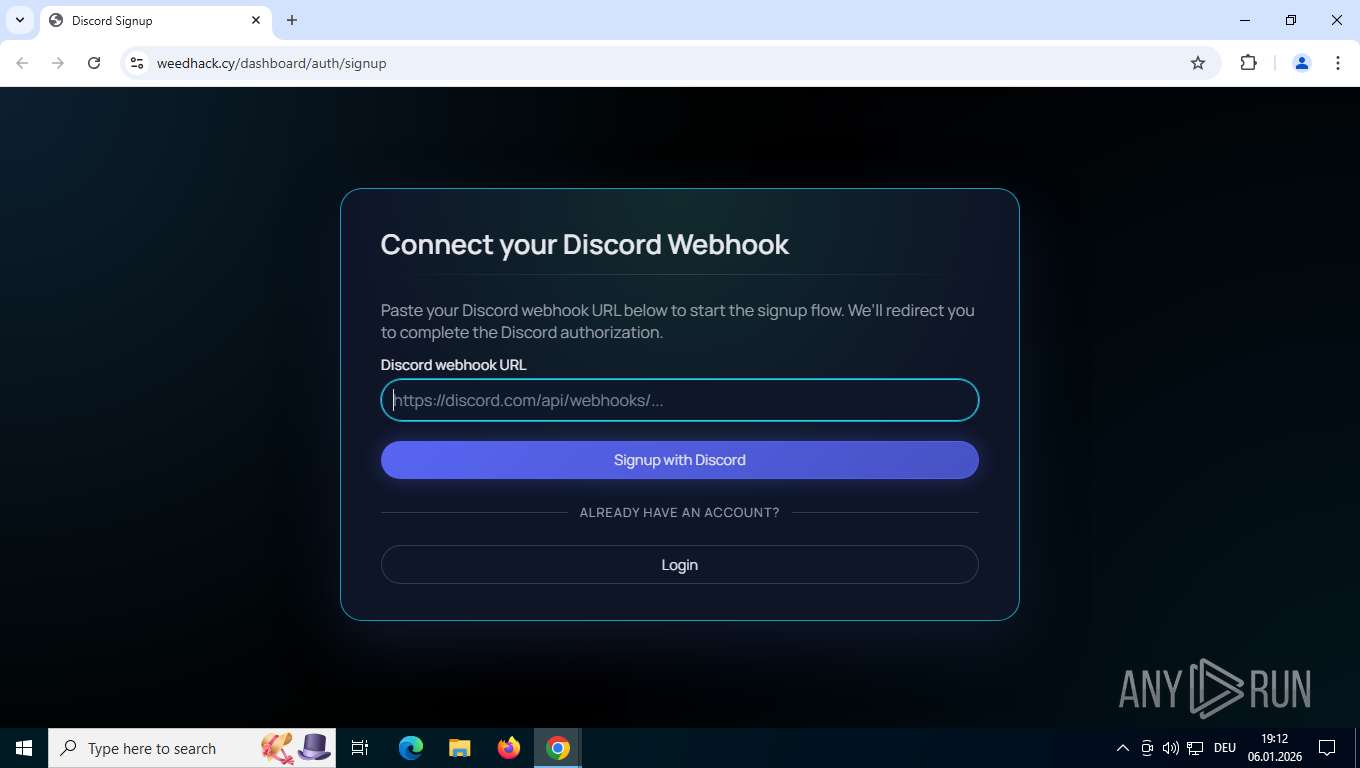This screenshot has height=768, width=1360.
Task: Open the Extensions puzzle icon
Action: pyautogui.click(x=1248, y=63)
